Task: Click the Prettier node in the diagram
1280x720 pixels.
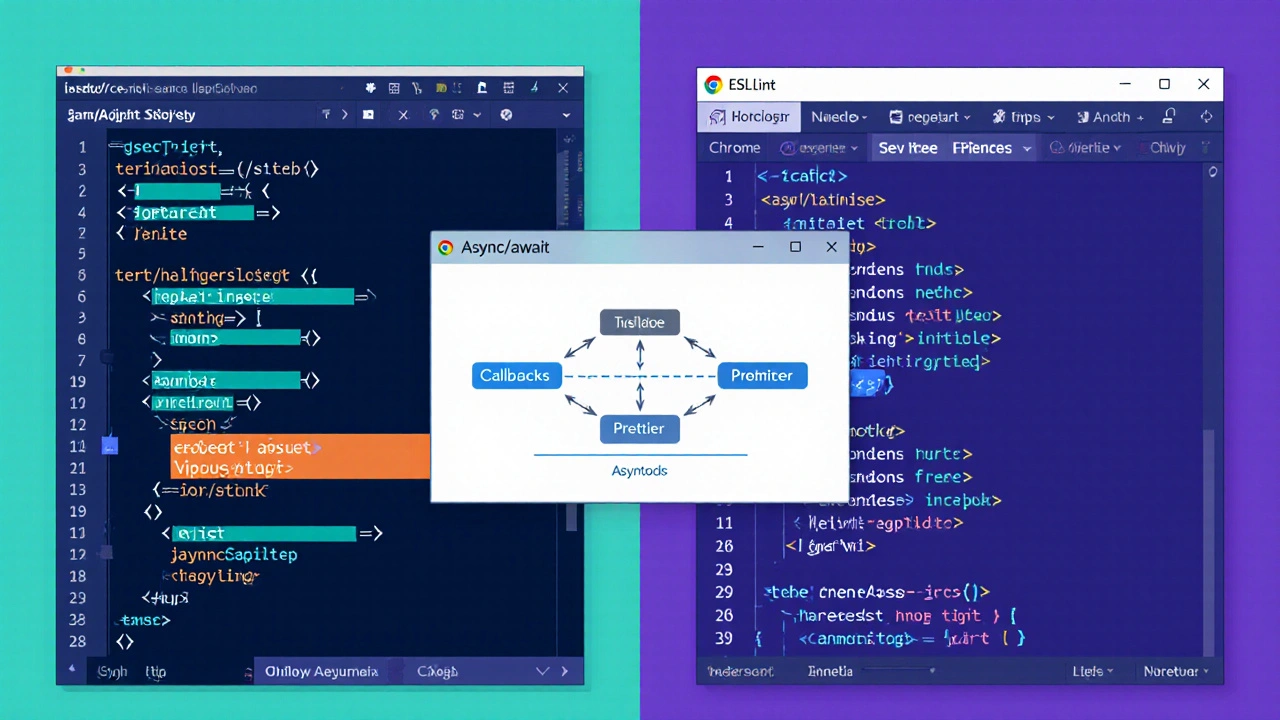Action: (x=639, y=428)
